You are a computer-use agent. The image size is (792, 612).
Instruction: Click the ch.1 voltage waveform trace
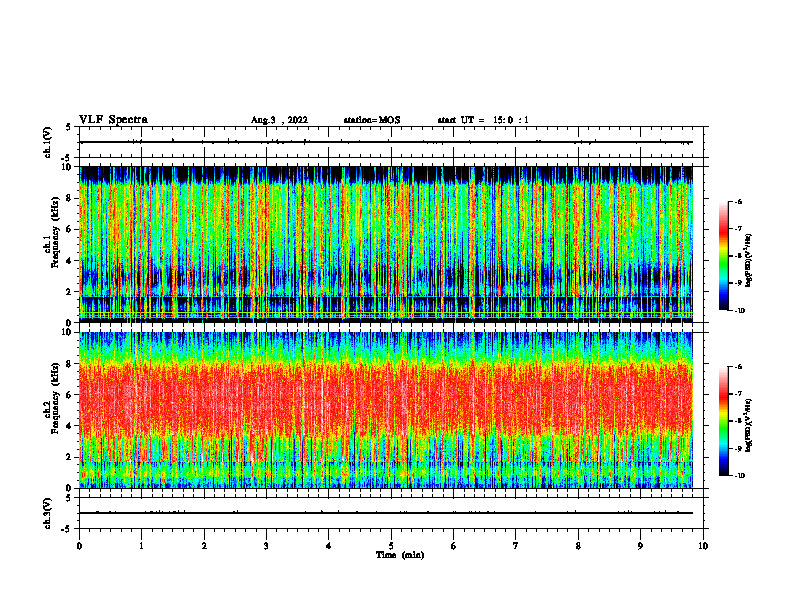tap(386, 142)
